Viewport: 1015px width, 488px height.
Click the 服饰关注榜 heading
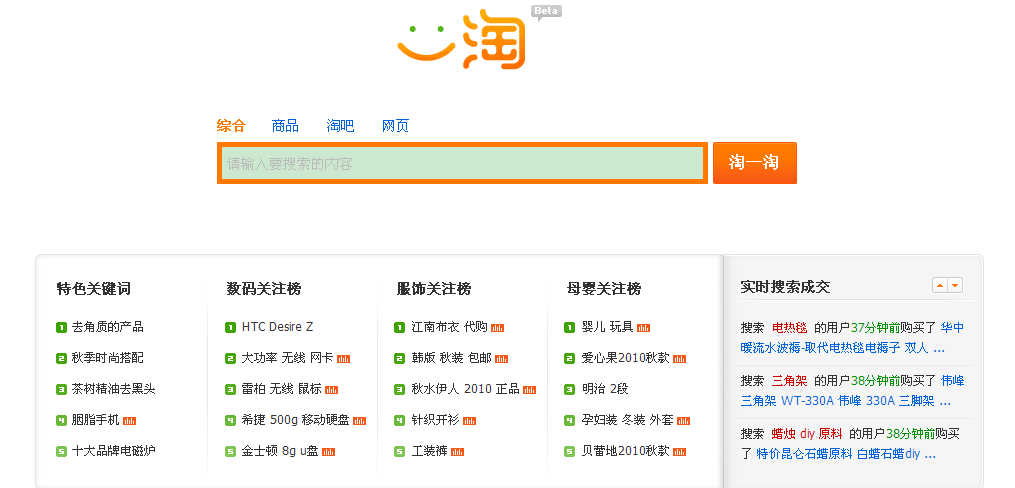(x=434, y=289)
